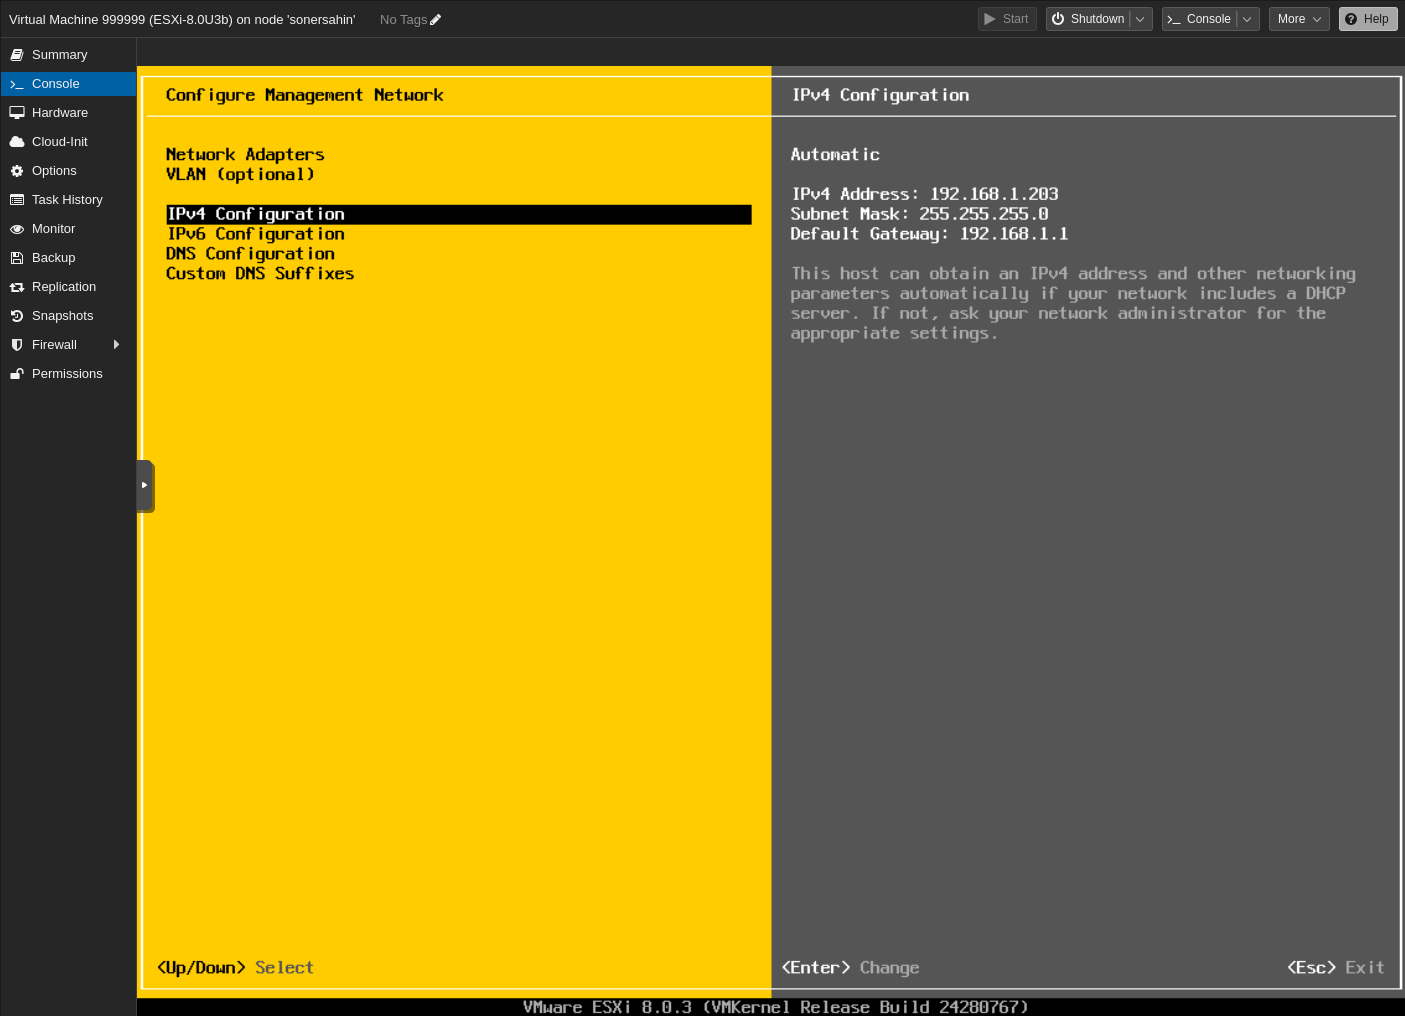Viewport: 1405px width, 1016px height.
Task: Click the Configure Management Network title
Action: (x=304, y=95)
